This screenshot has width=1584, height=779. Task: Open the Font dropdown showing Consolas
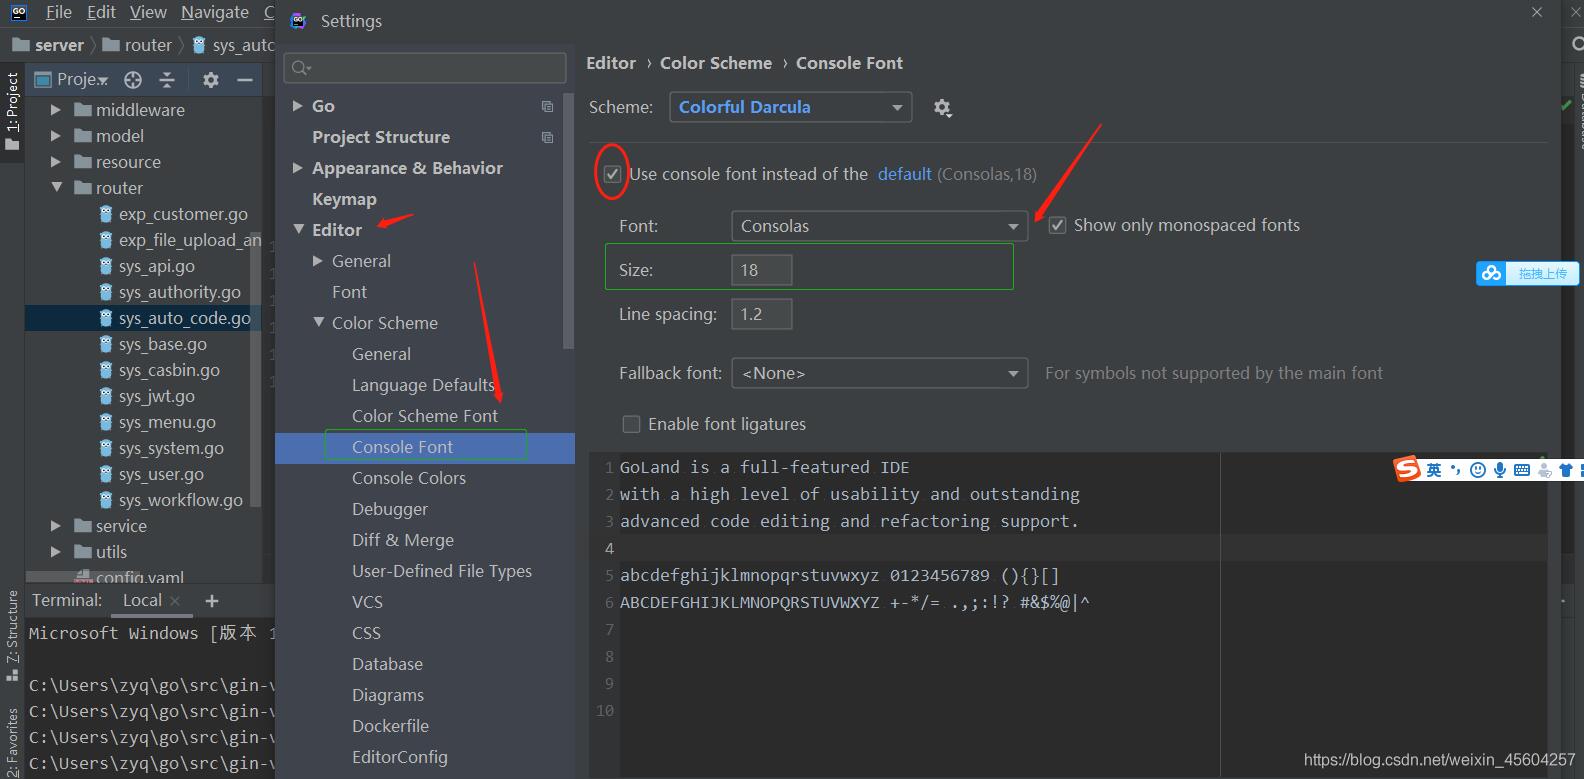879,226
